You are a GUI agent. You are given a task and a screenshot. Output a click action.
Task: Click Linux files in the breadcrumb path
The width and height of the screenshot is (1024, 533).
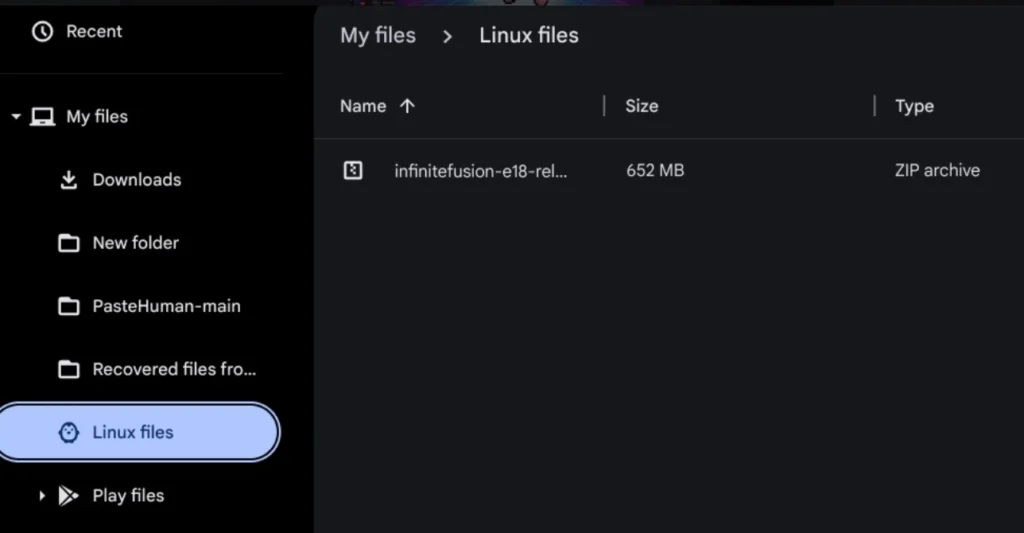pos(528,36)
